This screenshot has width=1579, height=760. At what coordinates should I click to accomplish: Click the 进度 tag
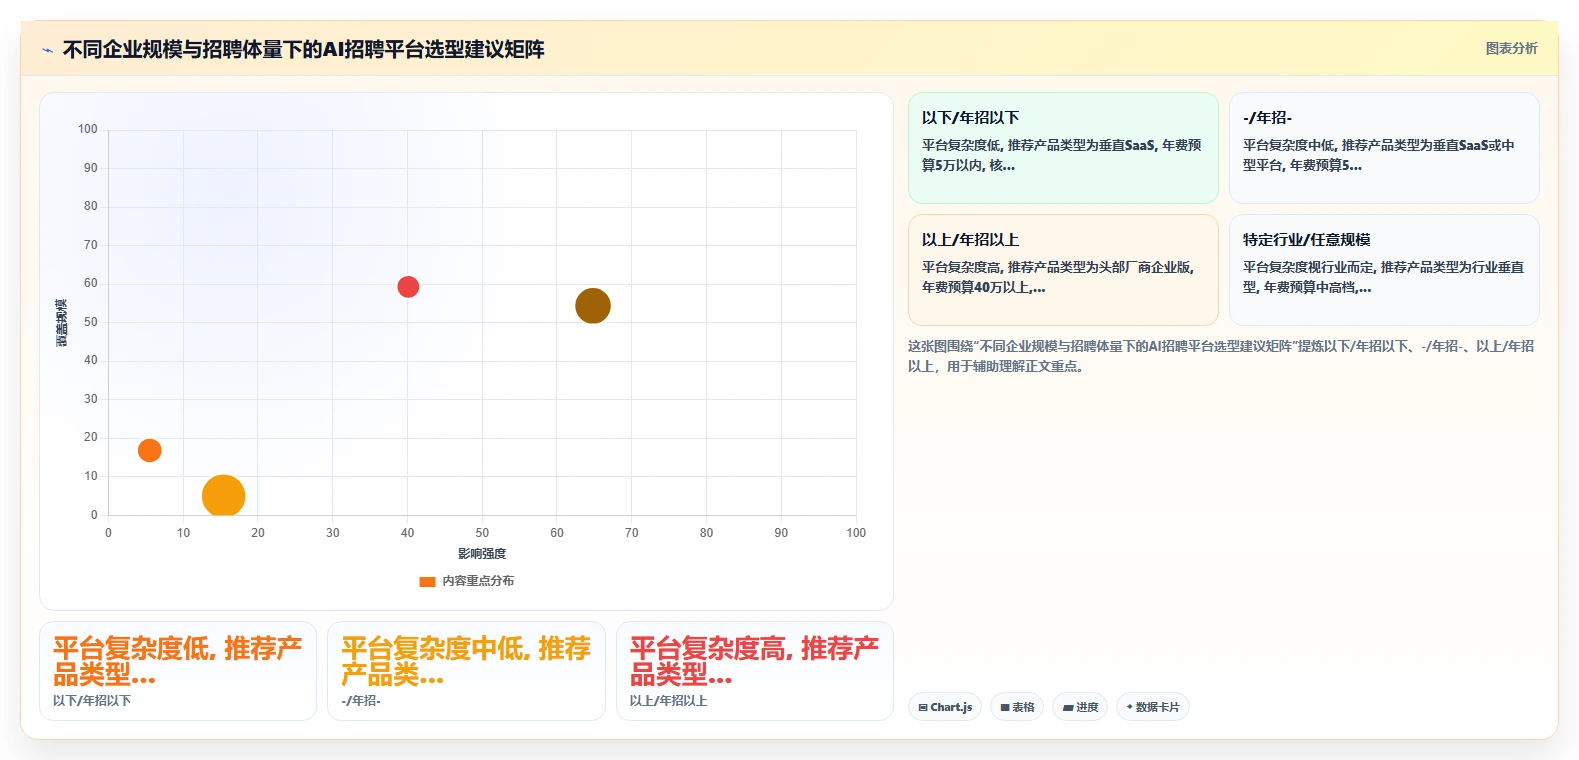click(x=1080, y=707)
